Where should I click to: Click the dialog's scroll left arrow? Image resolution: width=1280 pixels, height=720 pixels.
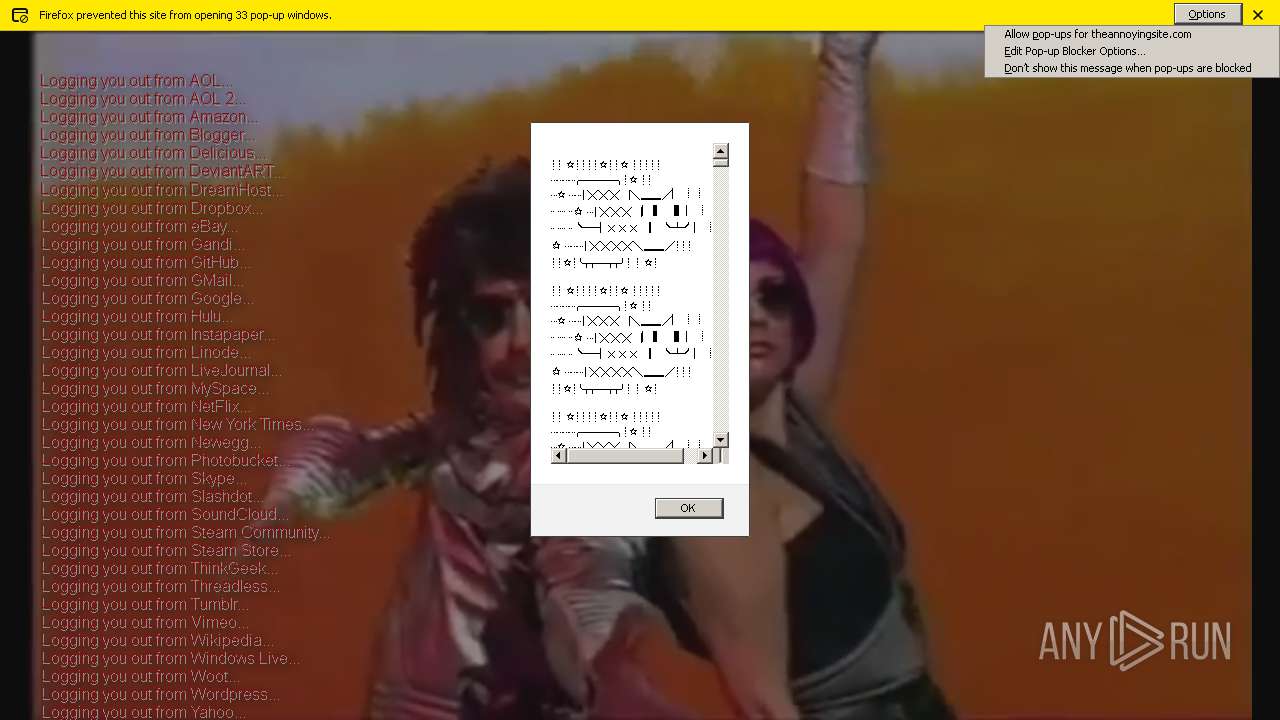(559, 456)
